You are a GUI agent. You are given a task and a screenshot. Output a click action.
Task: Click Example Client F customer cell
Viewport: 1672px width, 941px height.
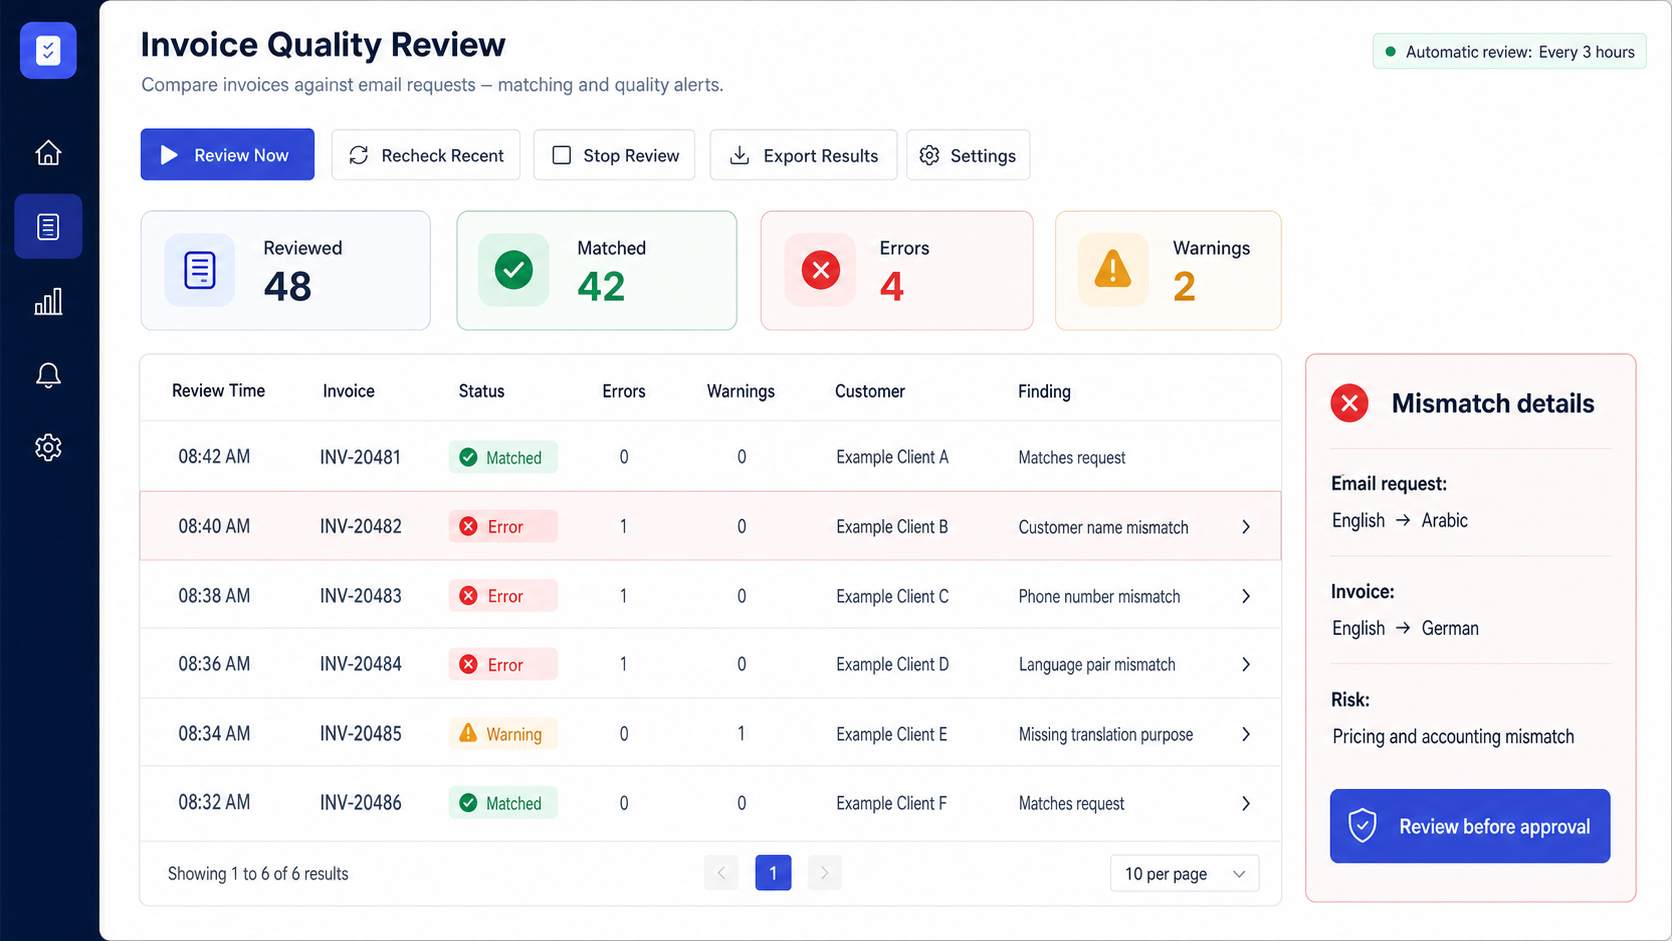click(891, 803)
